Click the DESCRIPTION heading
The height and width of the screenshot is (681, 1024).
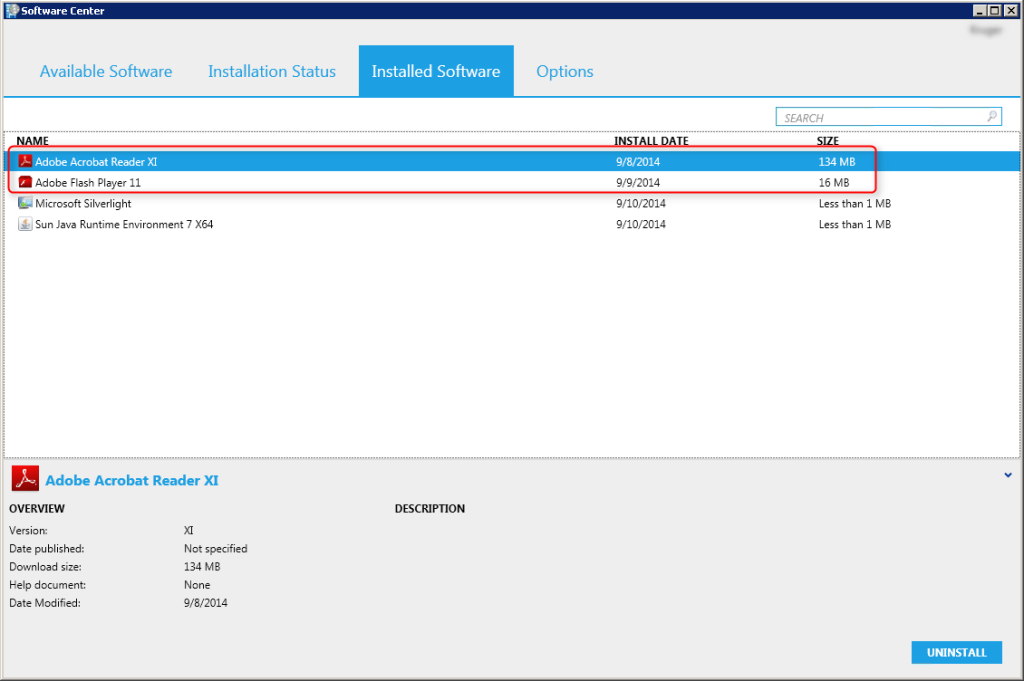tap(430, 509)
